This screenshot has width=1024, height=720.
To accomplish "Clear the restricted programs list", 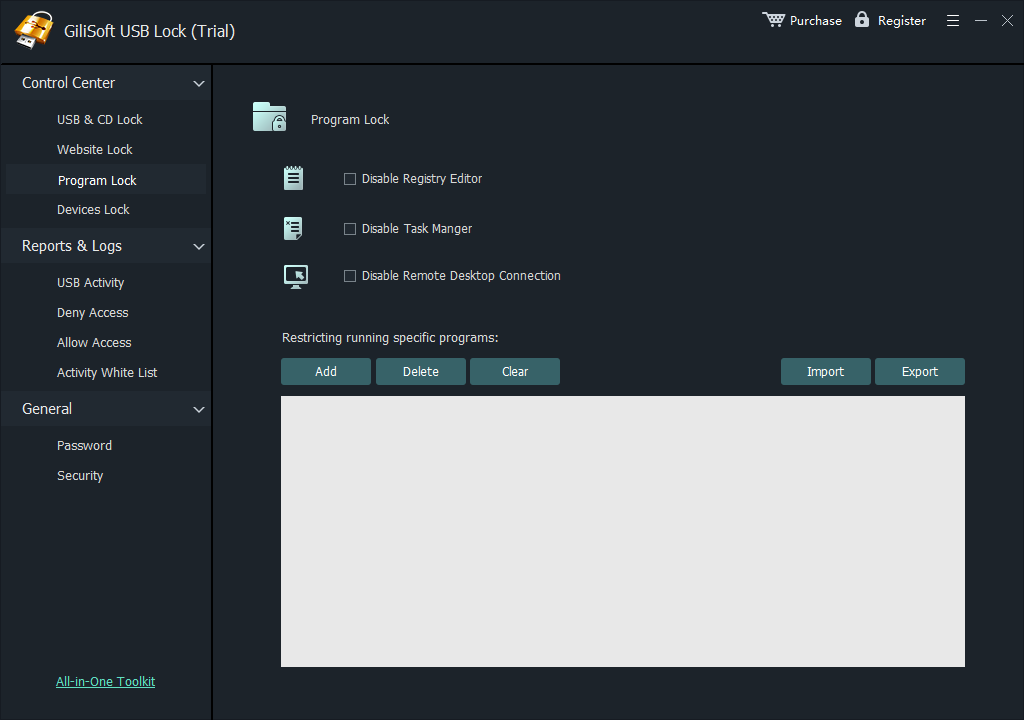I will [515, 372].
